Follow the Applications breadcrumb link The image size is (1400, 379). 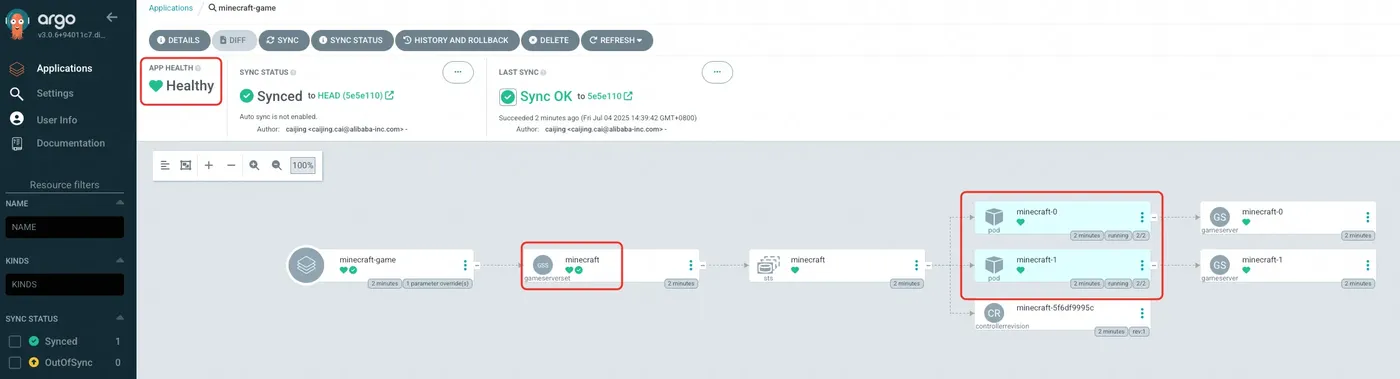(x=170, y=7)
